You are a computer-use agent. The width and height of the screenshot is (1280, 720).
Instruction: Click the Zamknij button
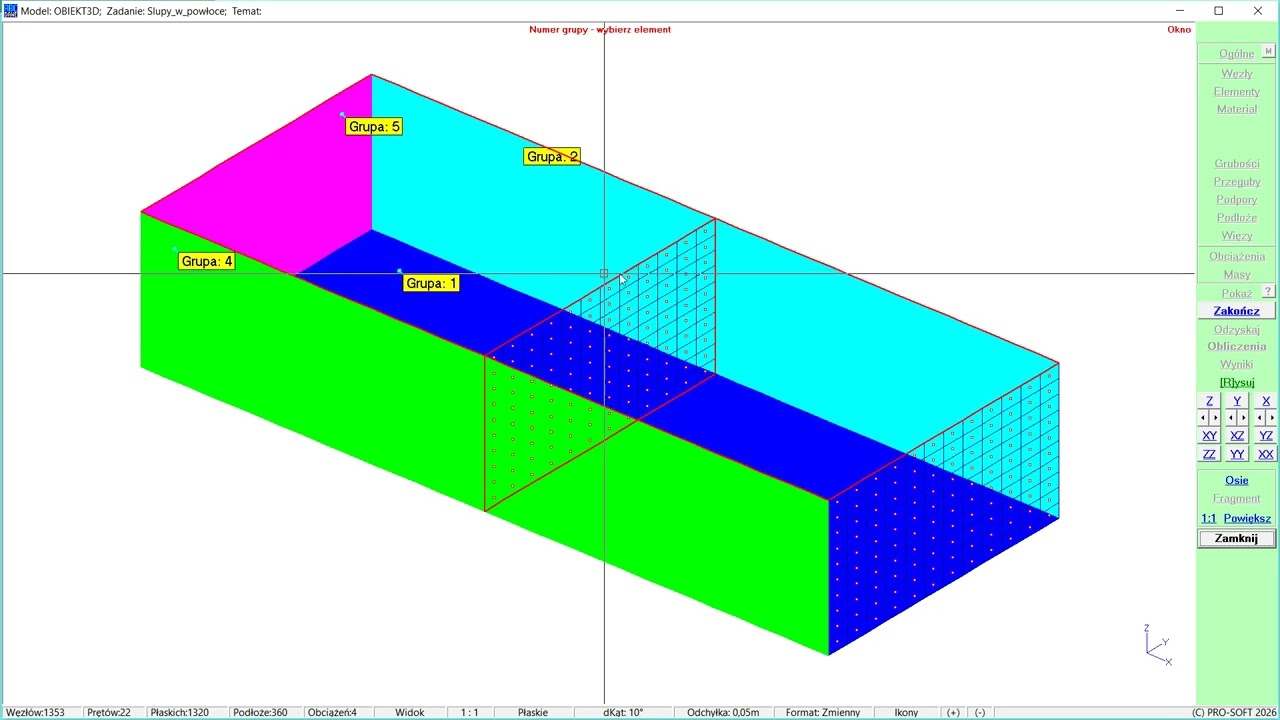pos(1237,538)
